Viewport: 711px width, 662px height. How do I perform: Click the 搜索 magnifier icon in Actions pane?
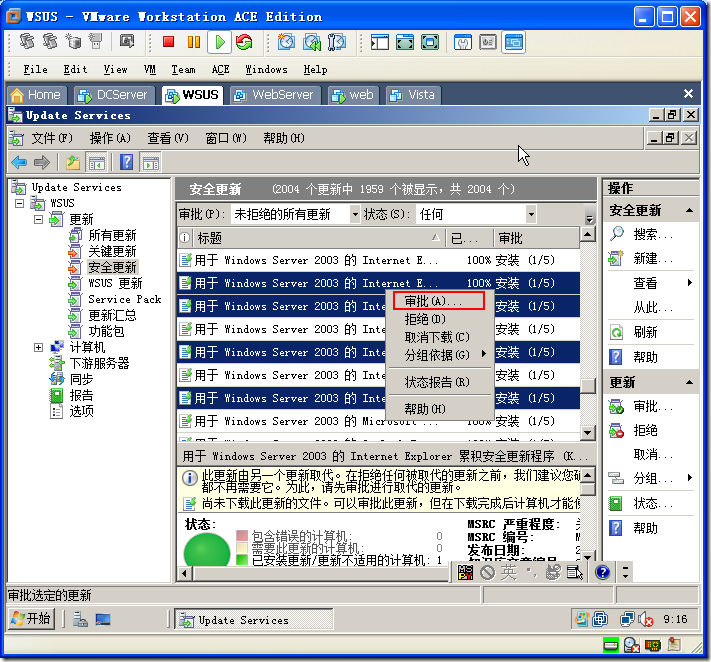pos(617,234)
